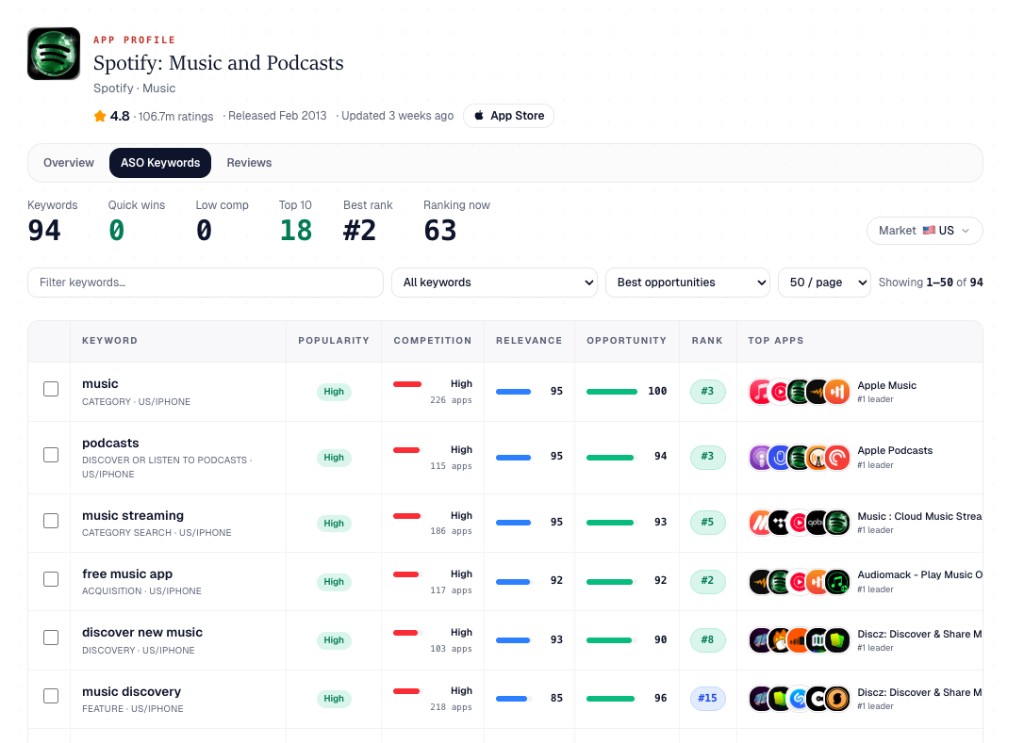The width and height of the screenshot is (1024, 743).
Task: Open the free music app keyword
Action: (x=127, y=574)
